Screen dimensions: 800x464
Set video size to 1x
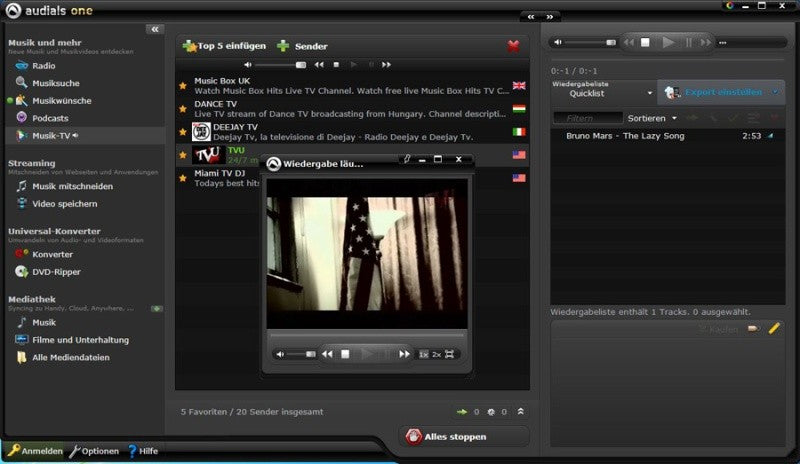[x=423, y=354]
